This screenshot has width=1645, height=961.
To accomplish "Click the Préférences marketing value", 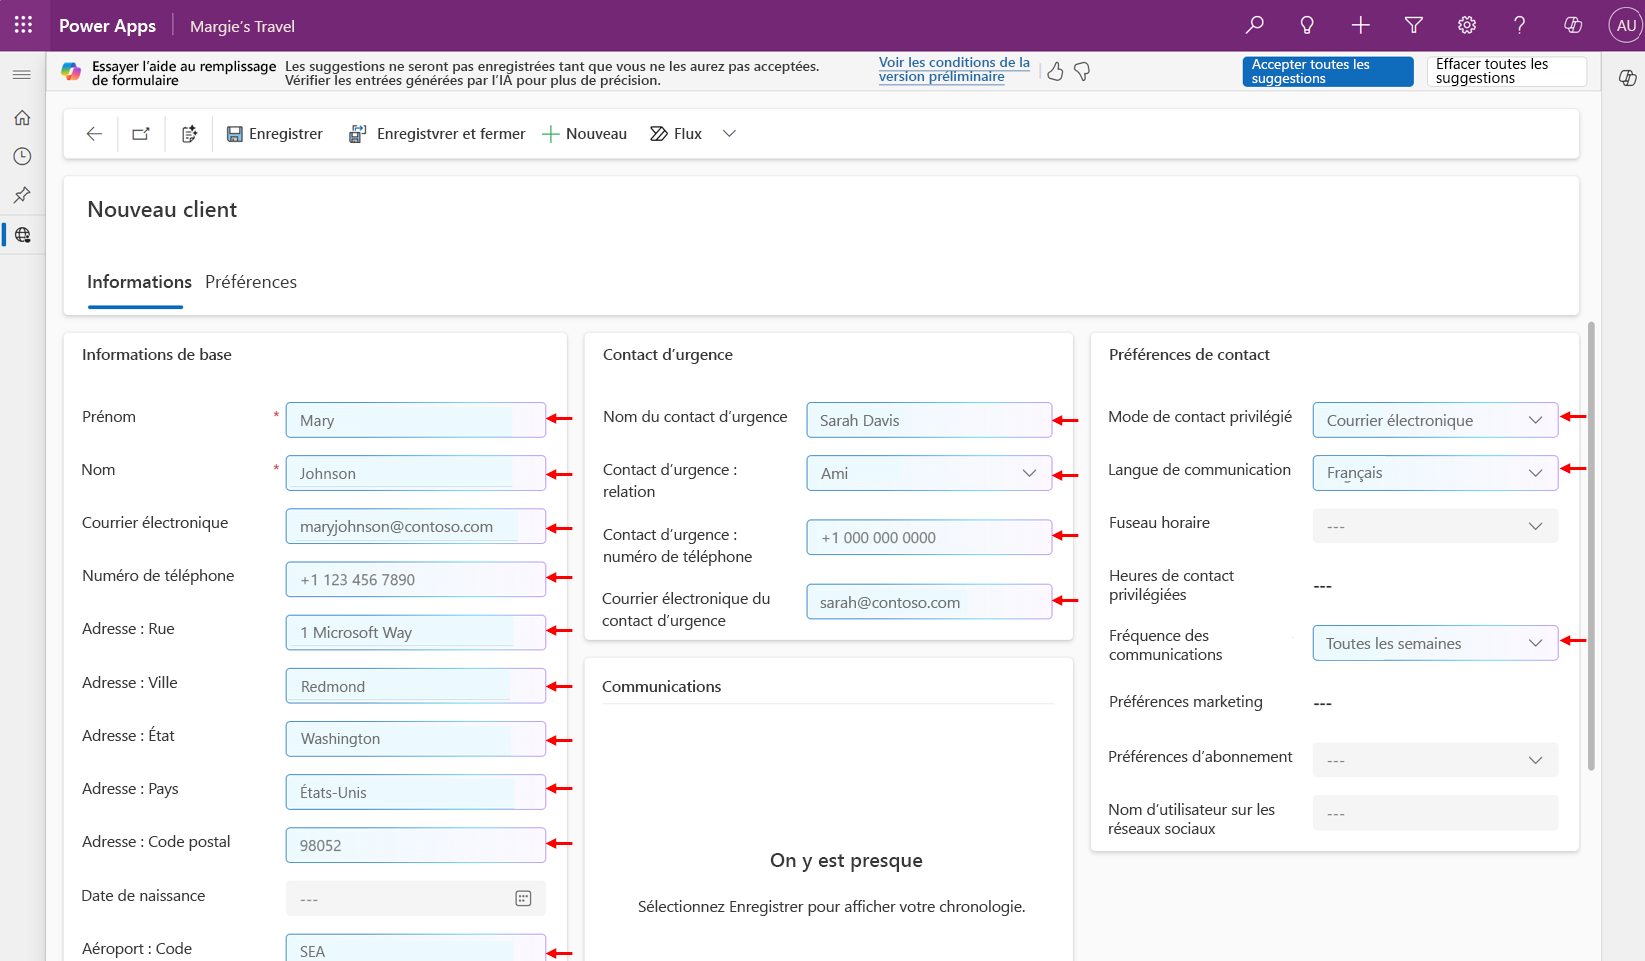I will point(1322,703).
